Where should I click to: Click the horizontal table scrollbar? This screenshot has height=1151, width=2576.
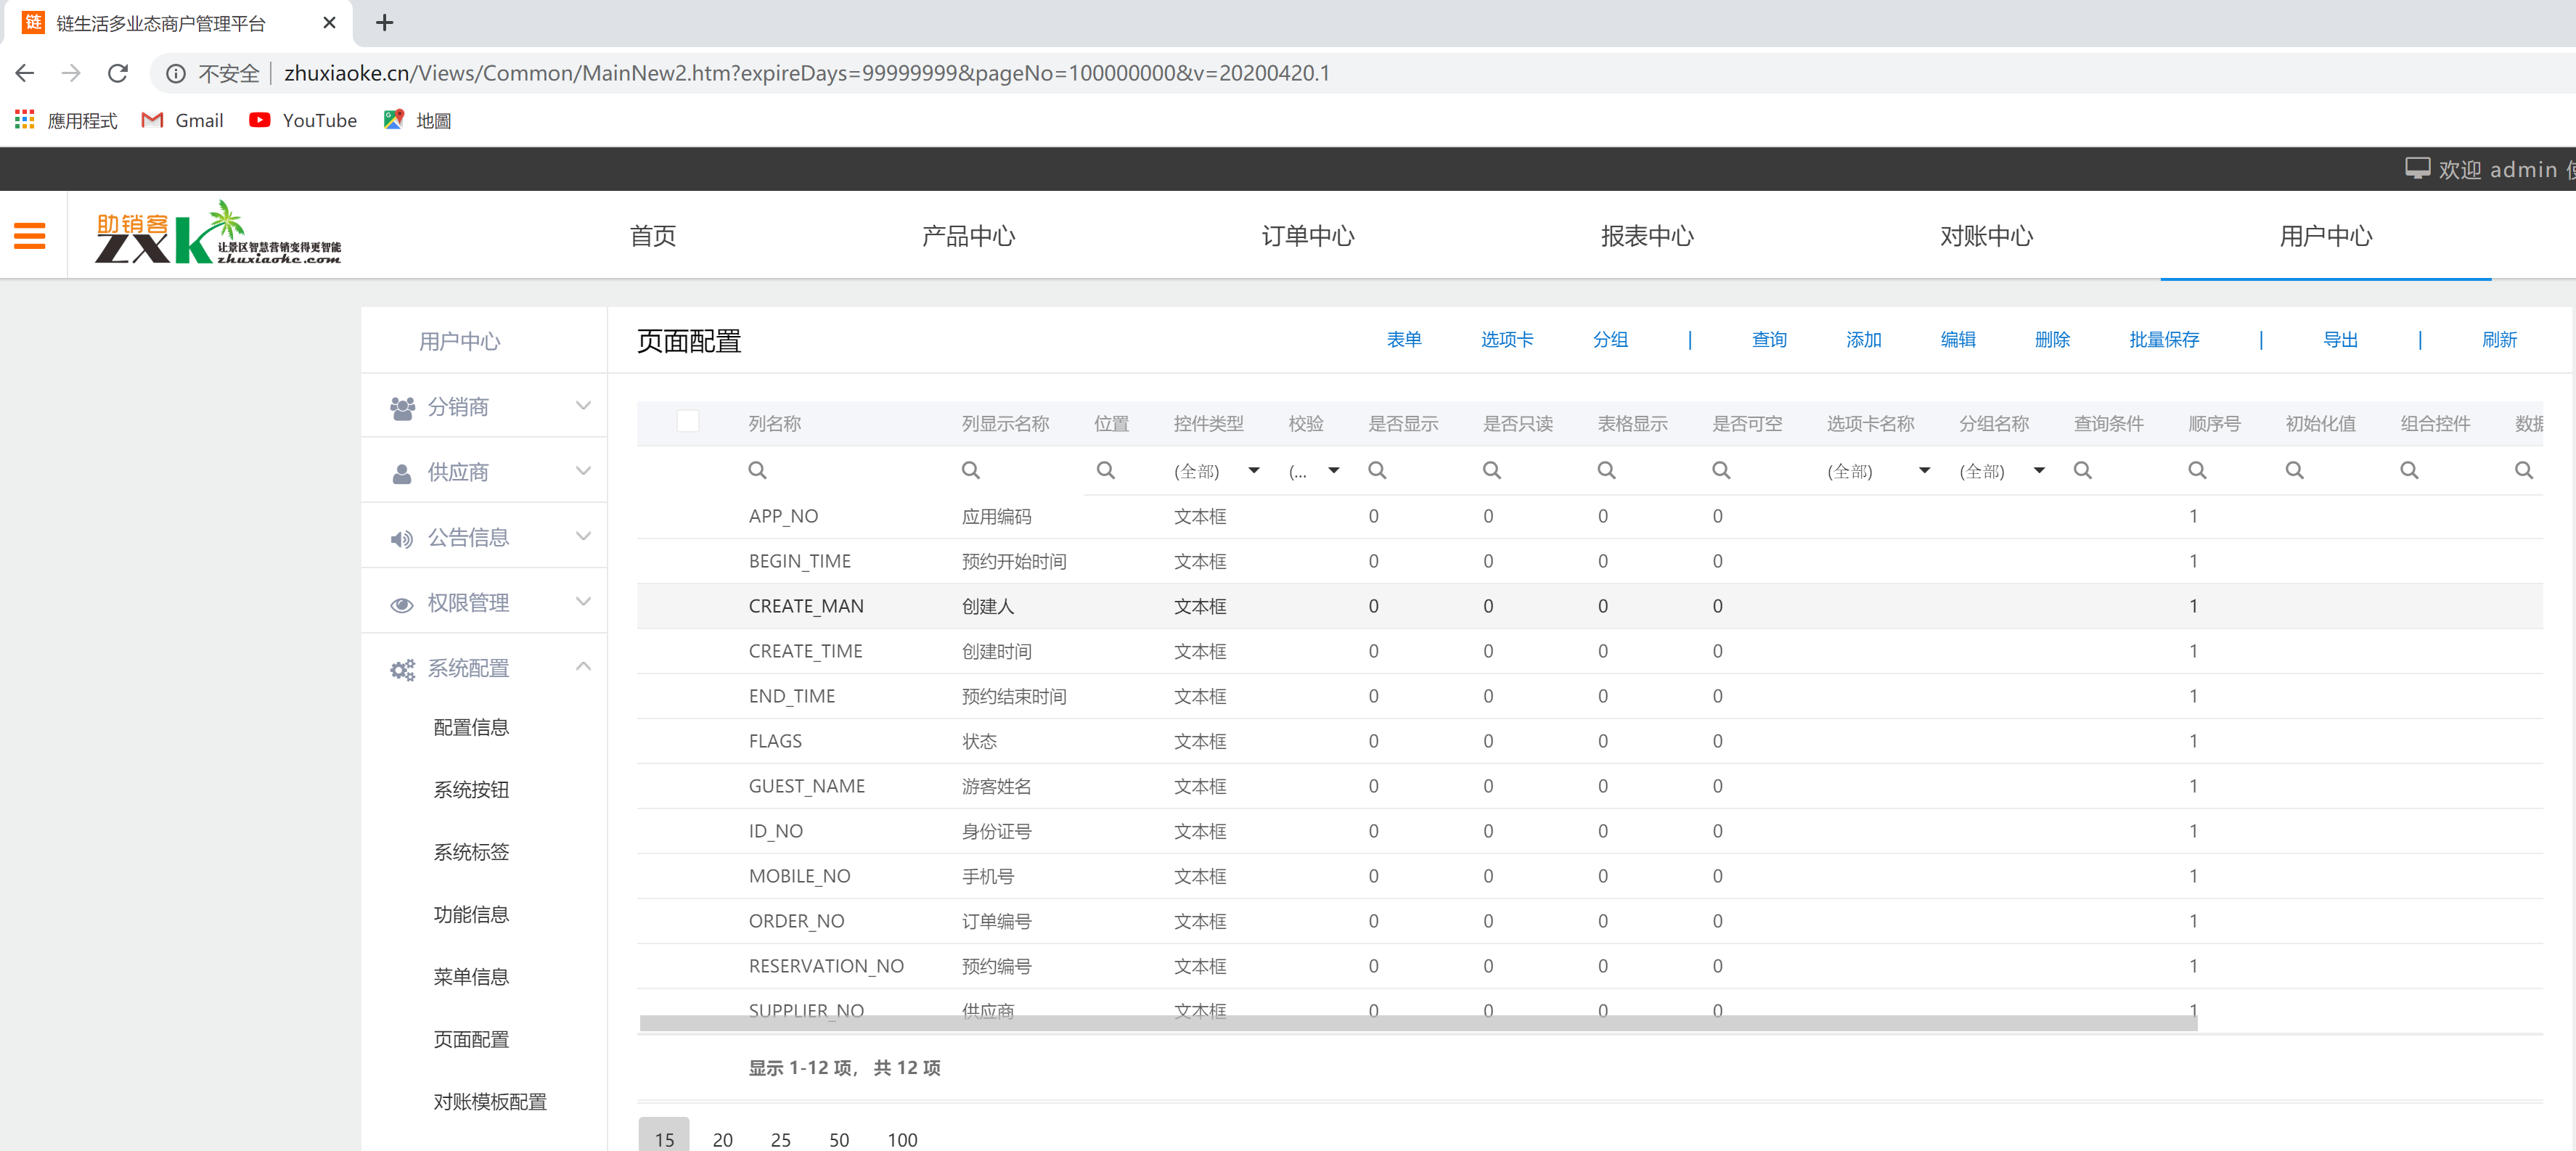click(x=1417, y=1023)
